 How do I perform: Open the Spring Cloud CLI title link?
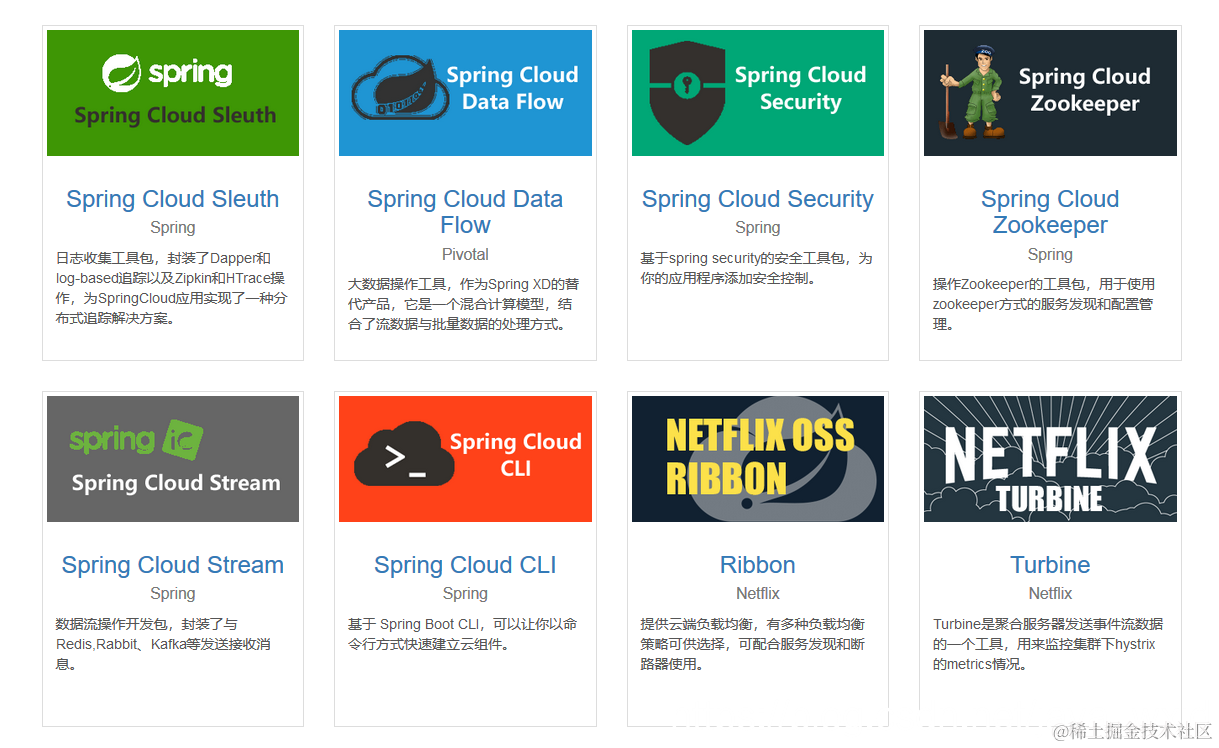[465, 565]
